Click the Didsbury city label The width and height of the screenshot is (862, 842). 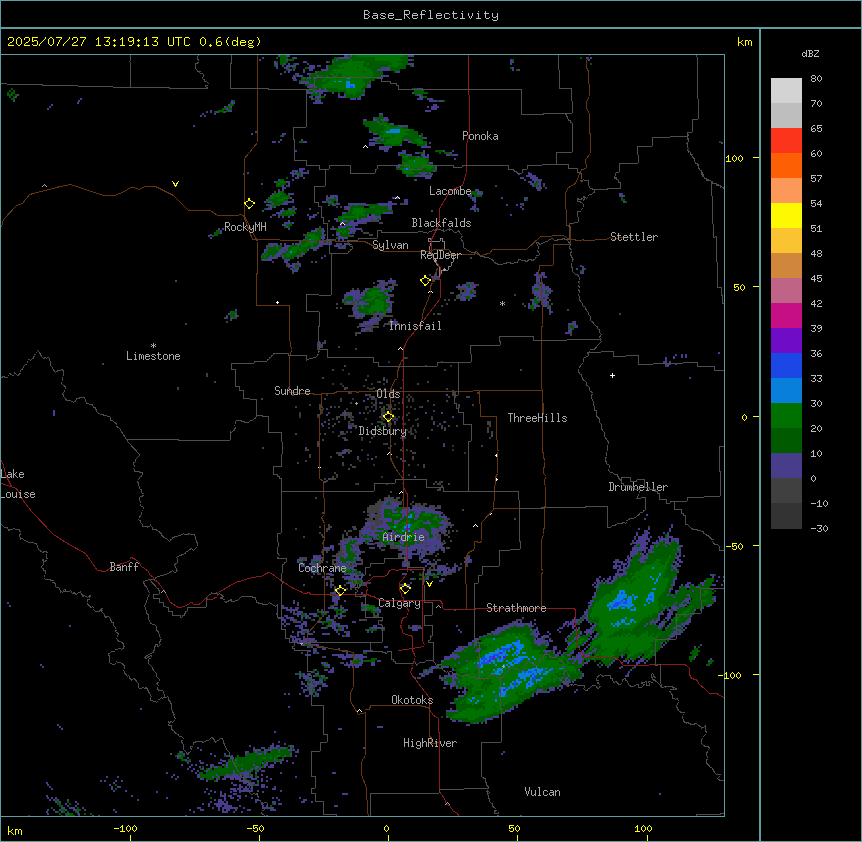[383, 431]
